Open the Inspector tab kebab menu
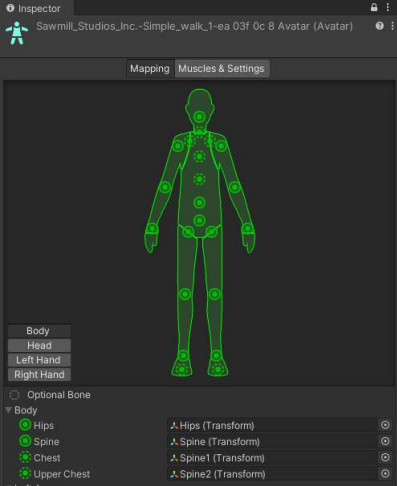The image size is (397, 486). [x=388, y=7]
